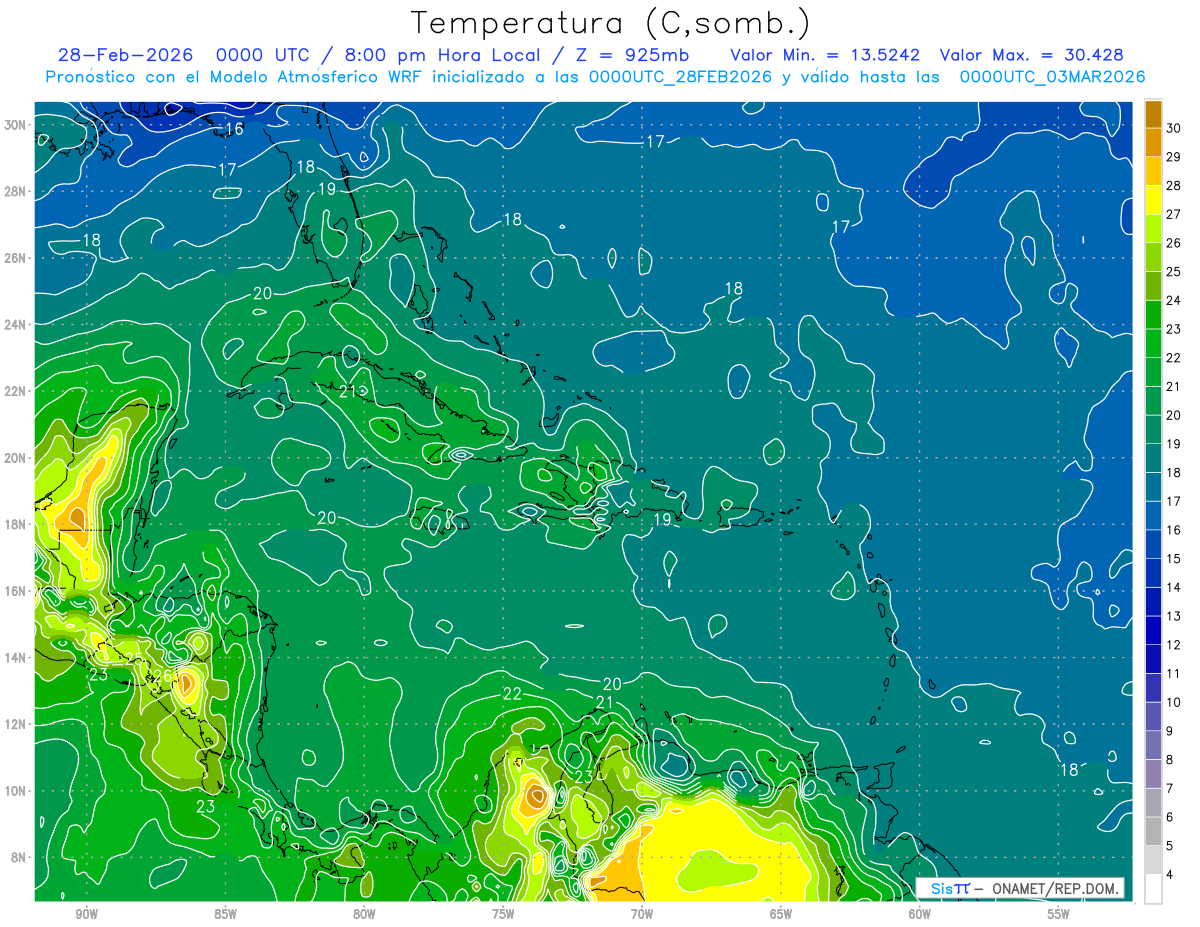This screenshot has height=927, width=1200.
Task: Pick the light gray swatch between 4 and 5
Action: [x=1153, y=860]
